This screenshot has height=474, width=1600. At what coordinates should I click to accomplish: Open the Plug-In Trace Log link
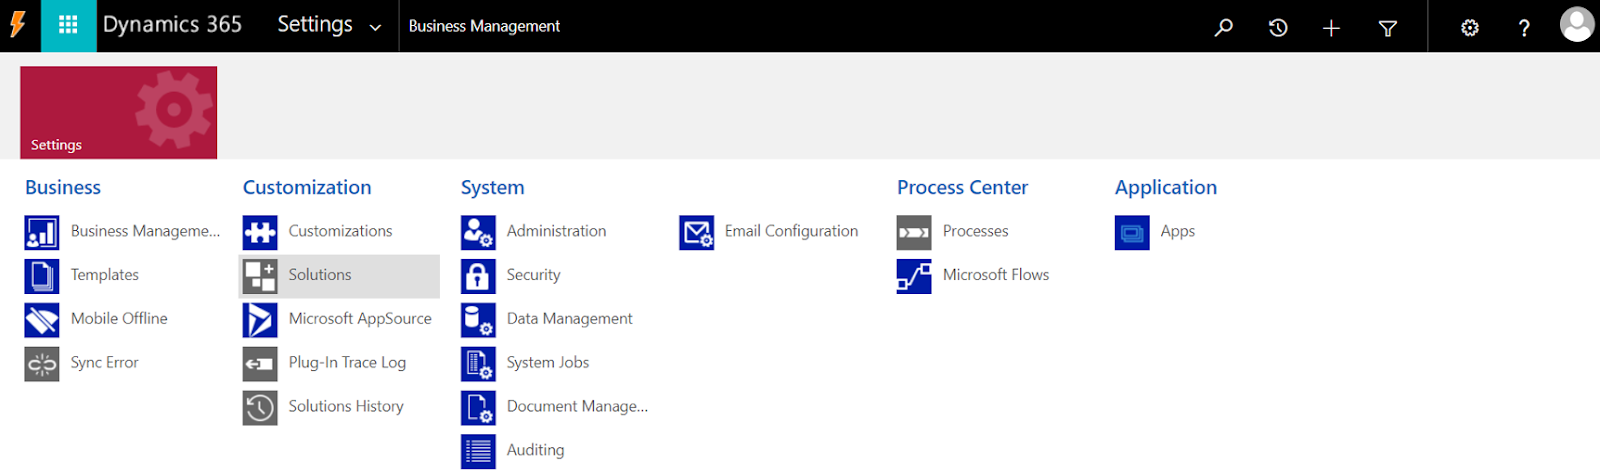[347, 362]
